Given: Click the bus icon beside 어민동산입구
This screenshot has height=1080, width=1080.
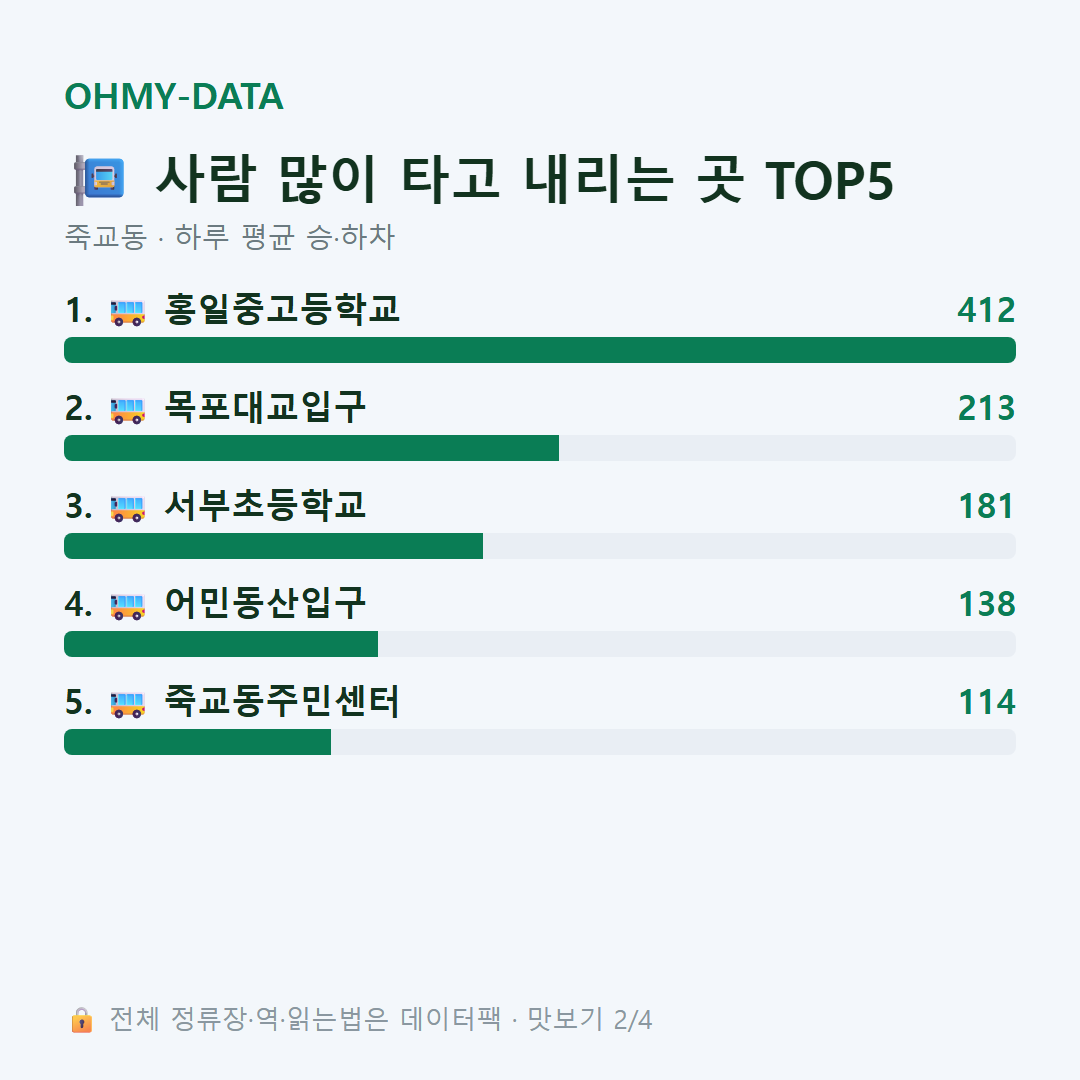Looking at the screenshot, I should [x=127, y=605].
